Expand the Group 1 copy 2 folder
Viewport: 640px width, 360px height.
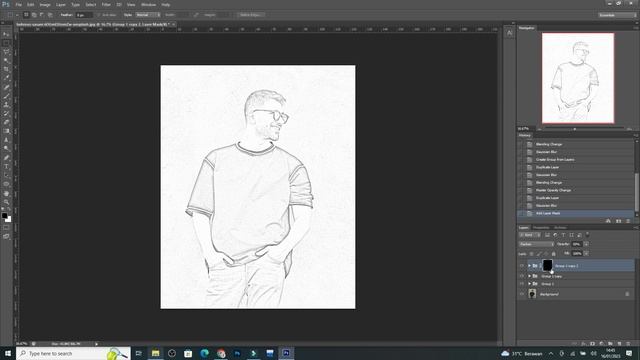tap(529, 266)
